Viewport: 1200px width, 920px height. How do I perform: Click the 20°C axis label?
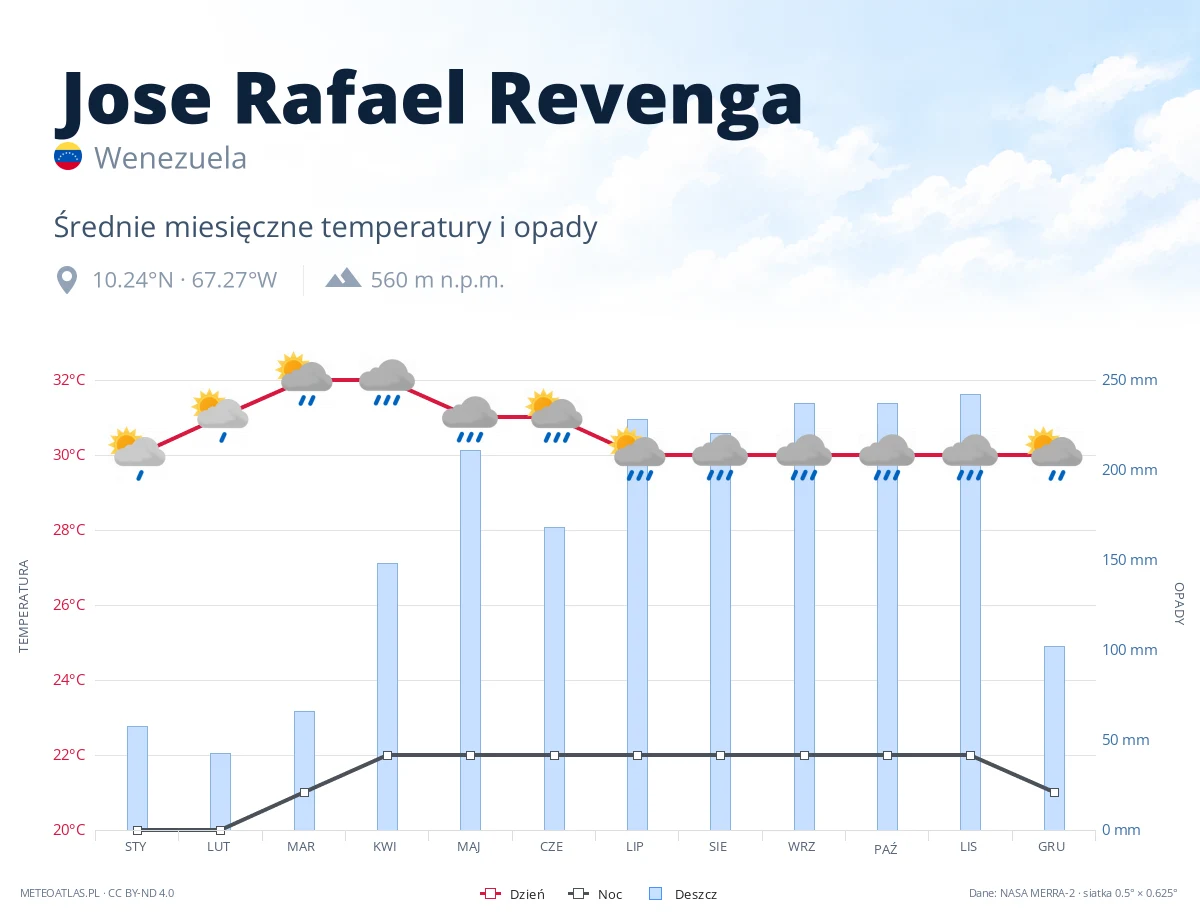click(x=69, y=830)
